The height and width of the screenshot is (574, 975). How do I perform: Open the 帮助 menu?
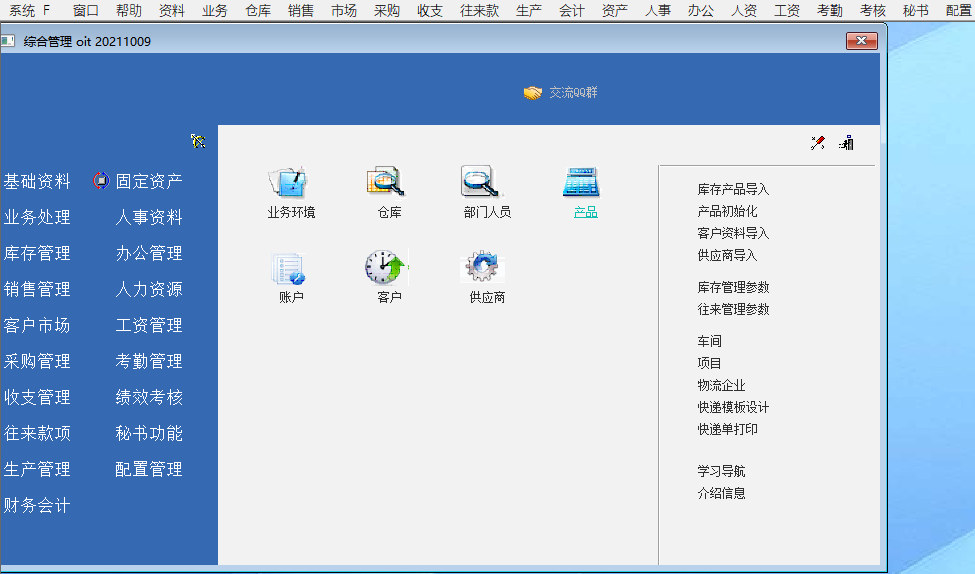(x=129, y=11)
